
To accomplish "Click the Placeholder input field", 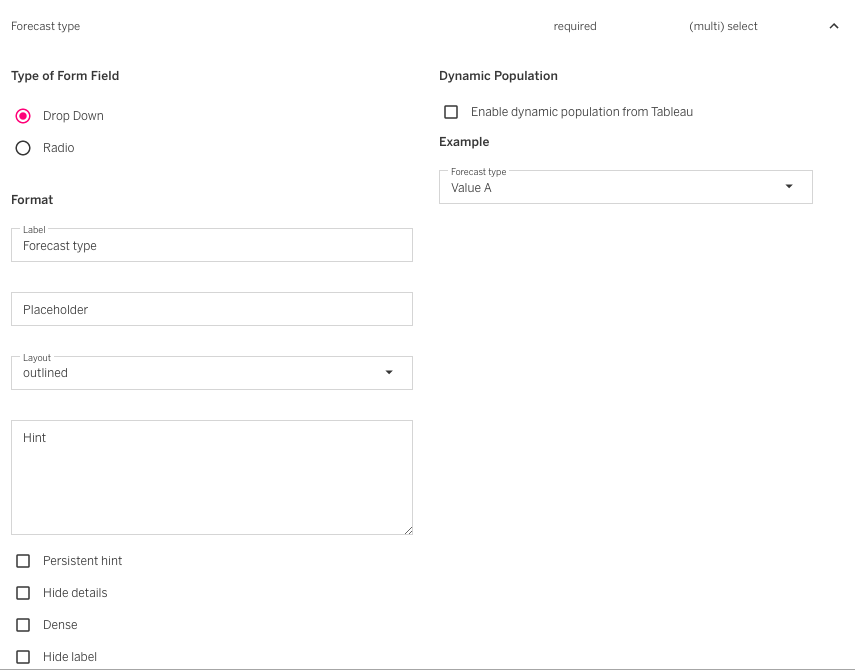I will tap(211, 310).
